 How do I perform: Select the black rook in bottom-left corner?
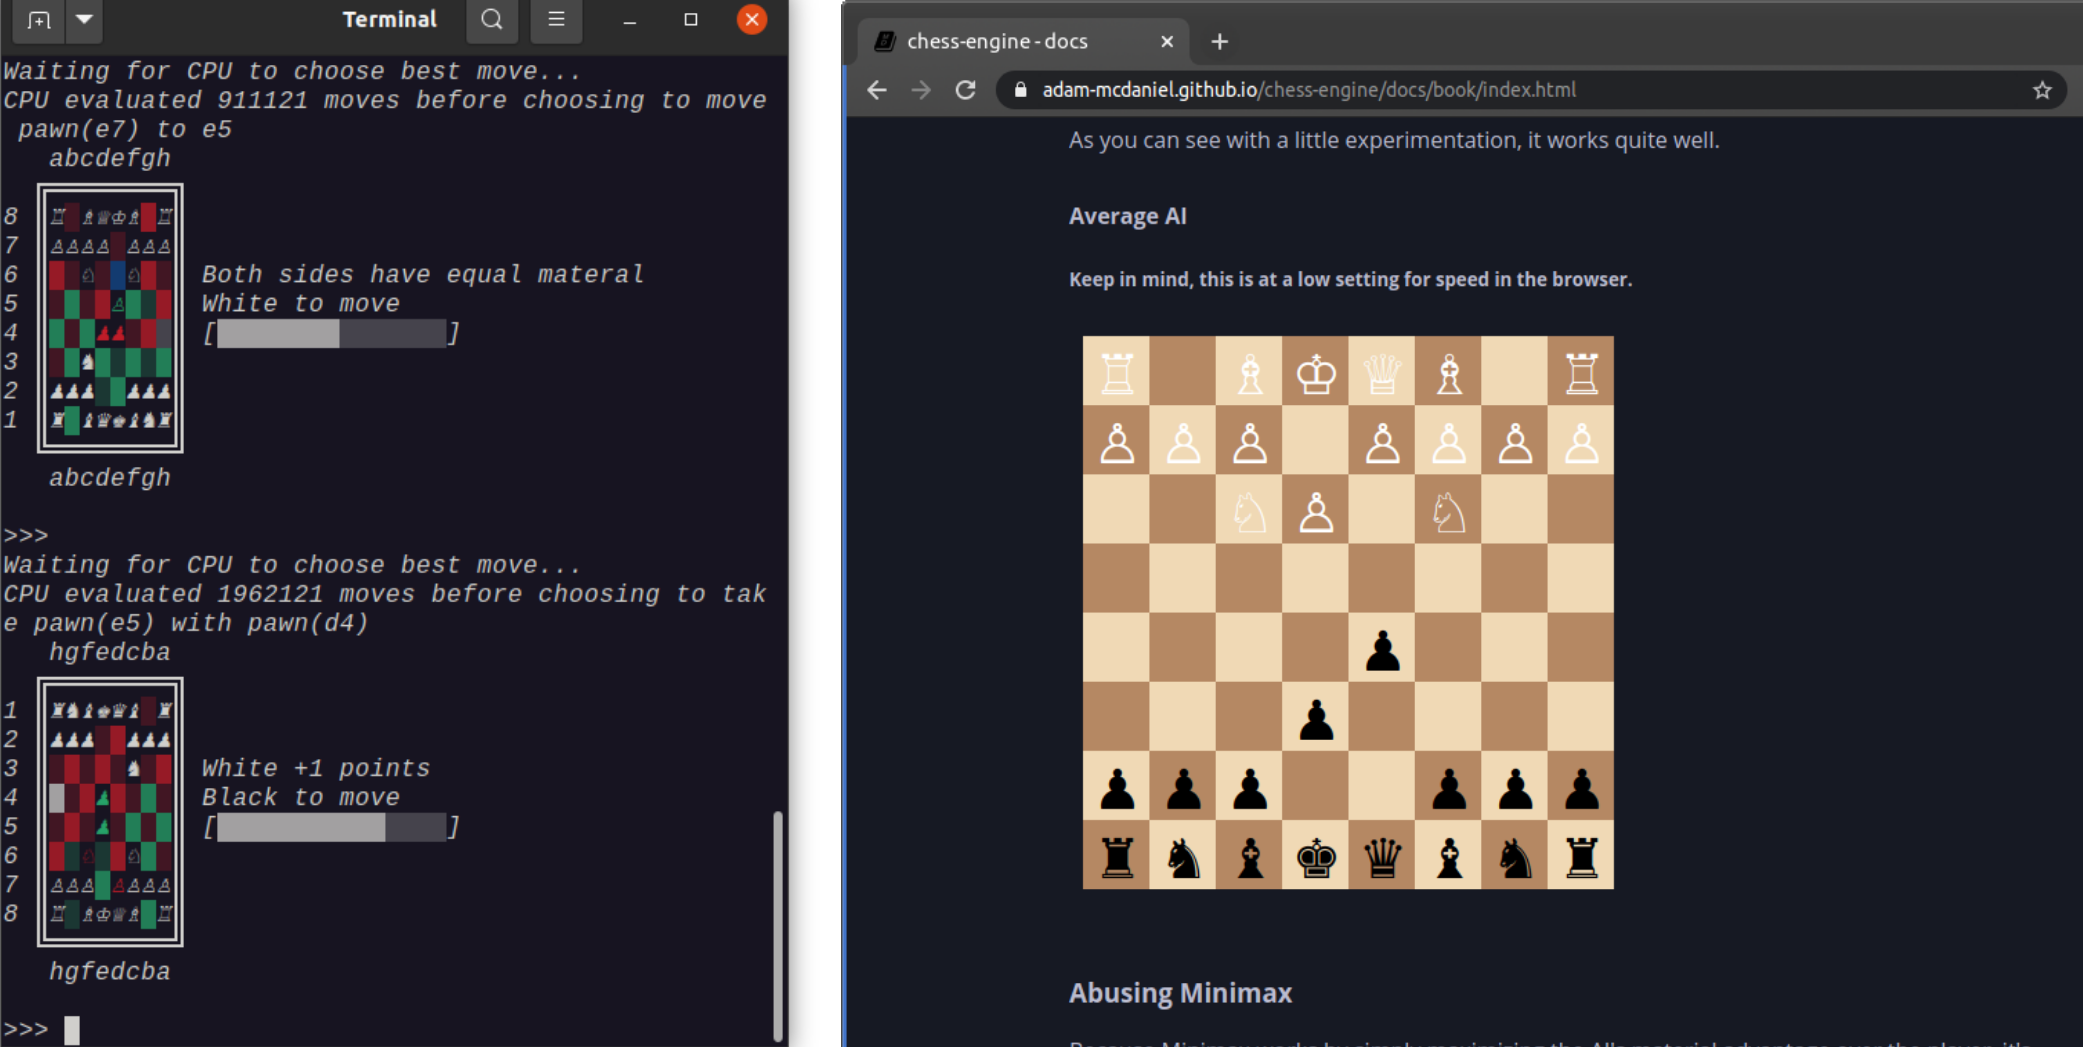(1117, 857)
